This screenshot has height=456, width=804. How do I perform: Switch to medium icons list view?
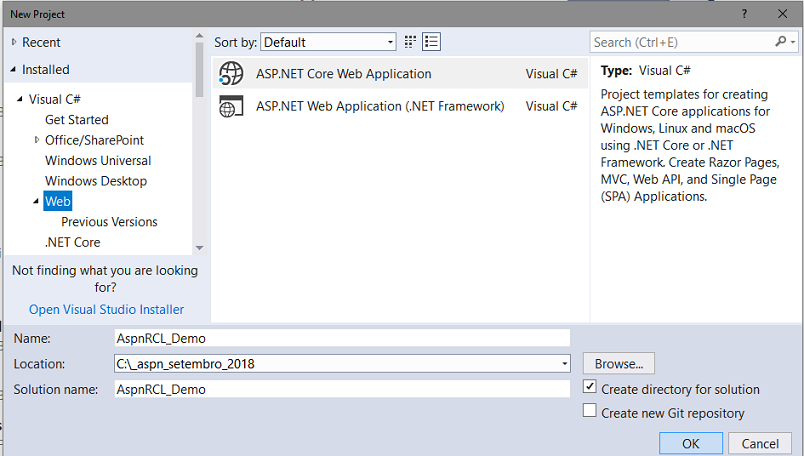[x=431, y=42]
